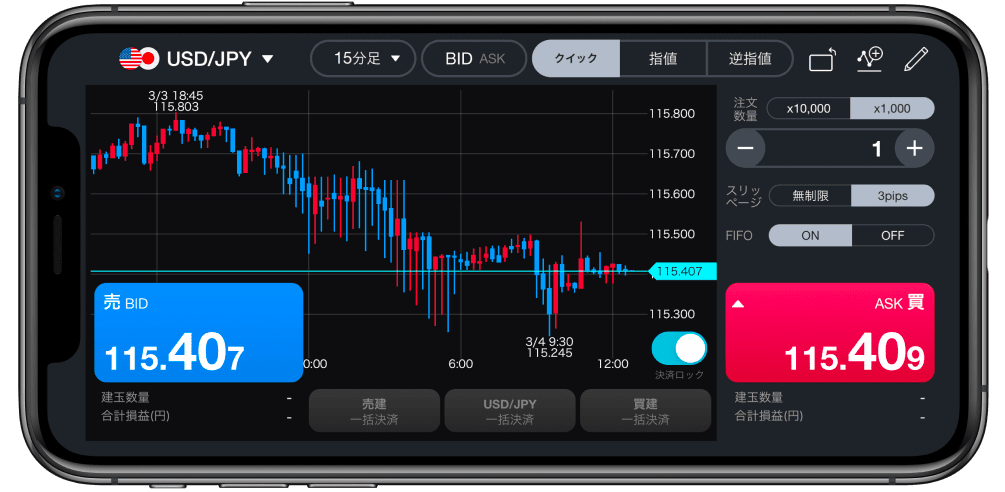Tap the minus icon to decrease quantity

click(x=746, y=149)
